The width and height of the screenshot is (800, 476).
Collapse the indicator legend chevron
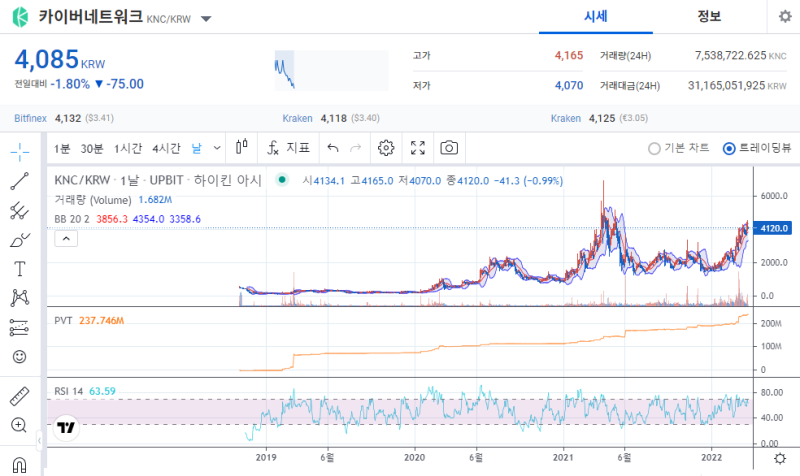(66, 238)
